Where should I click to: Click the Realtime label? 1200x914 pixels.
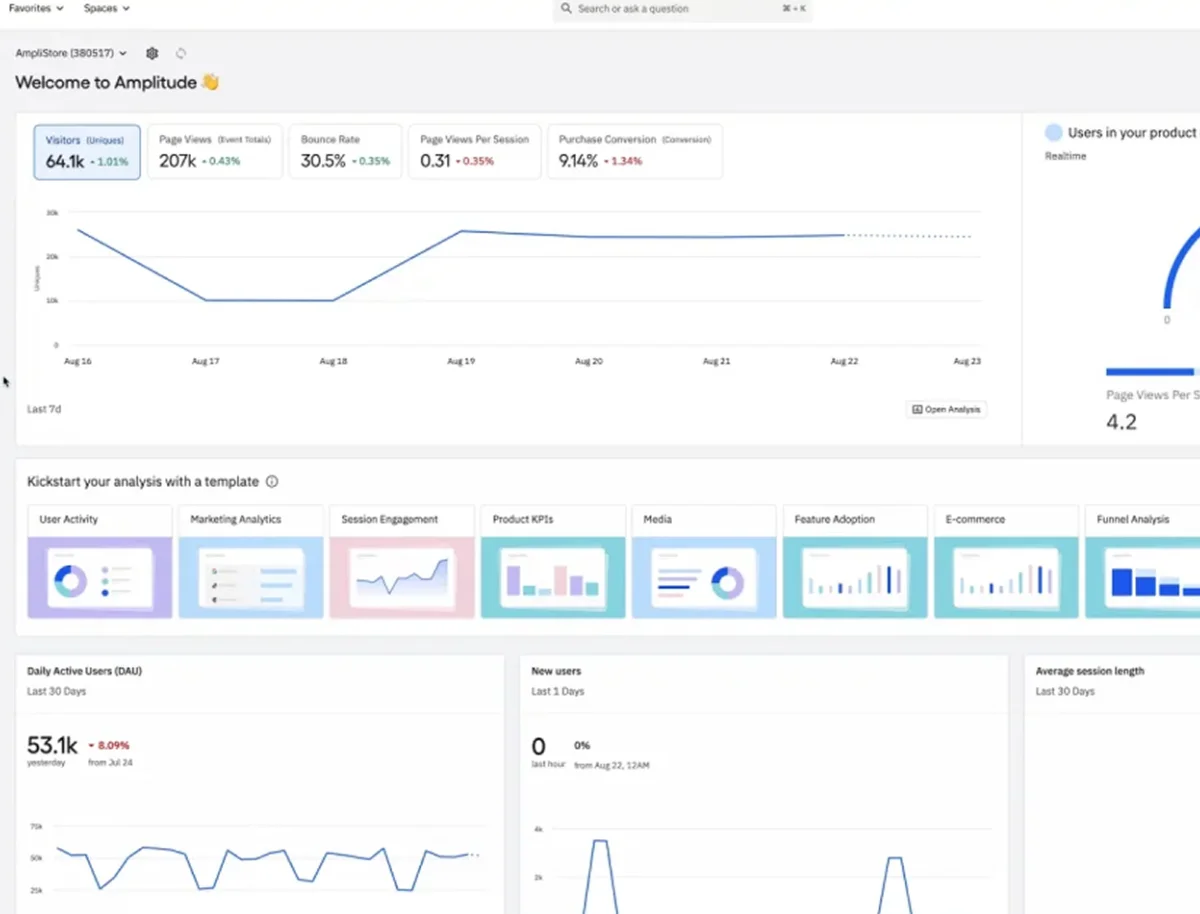(x=1065, y=156)
